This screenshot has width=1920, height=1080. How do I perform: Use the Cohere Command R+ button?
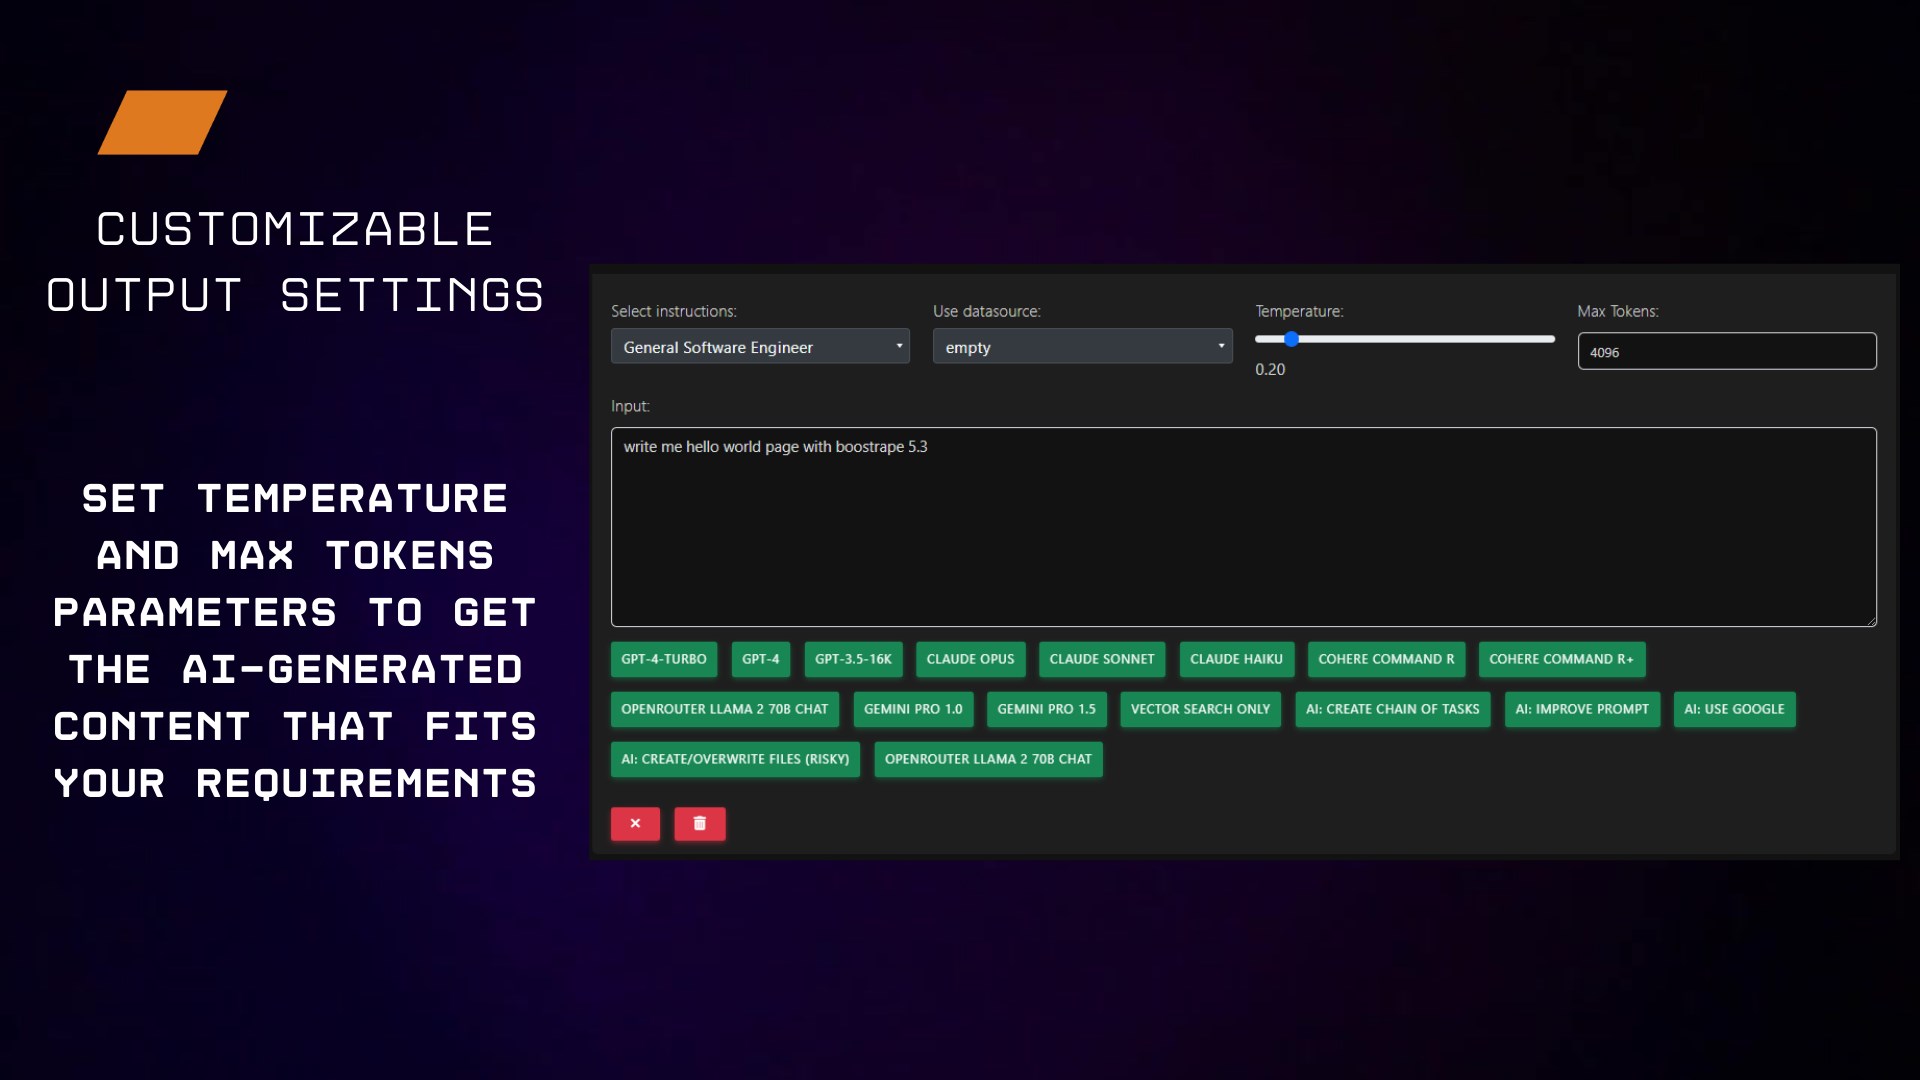click(x=1560, y=659)
